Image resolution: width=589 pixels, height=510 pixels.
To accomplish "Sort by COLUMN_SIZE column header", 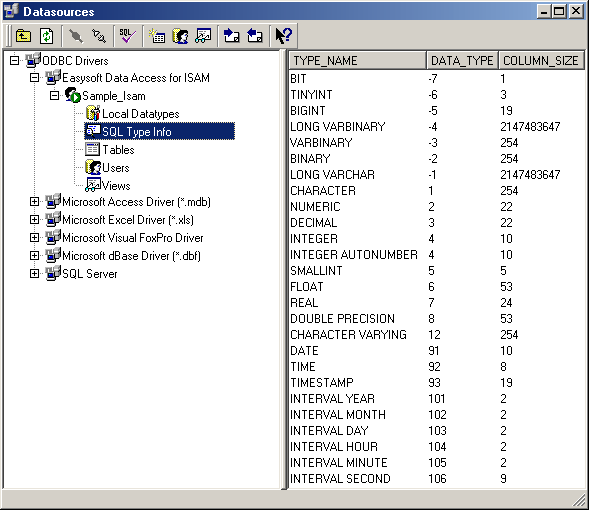I will pos(541,60).
